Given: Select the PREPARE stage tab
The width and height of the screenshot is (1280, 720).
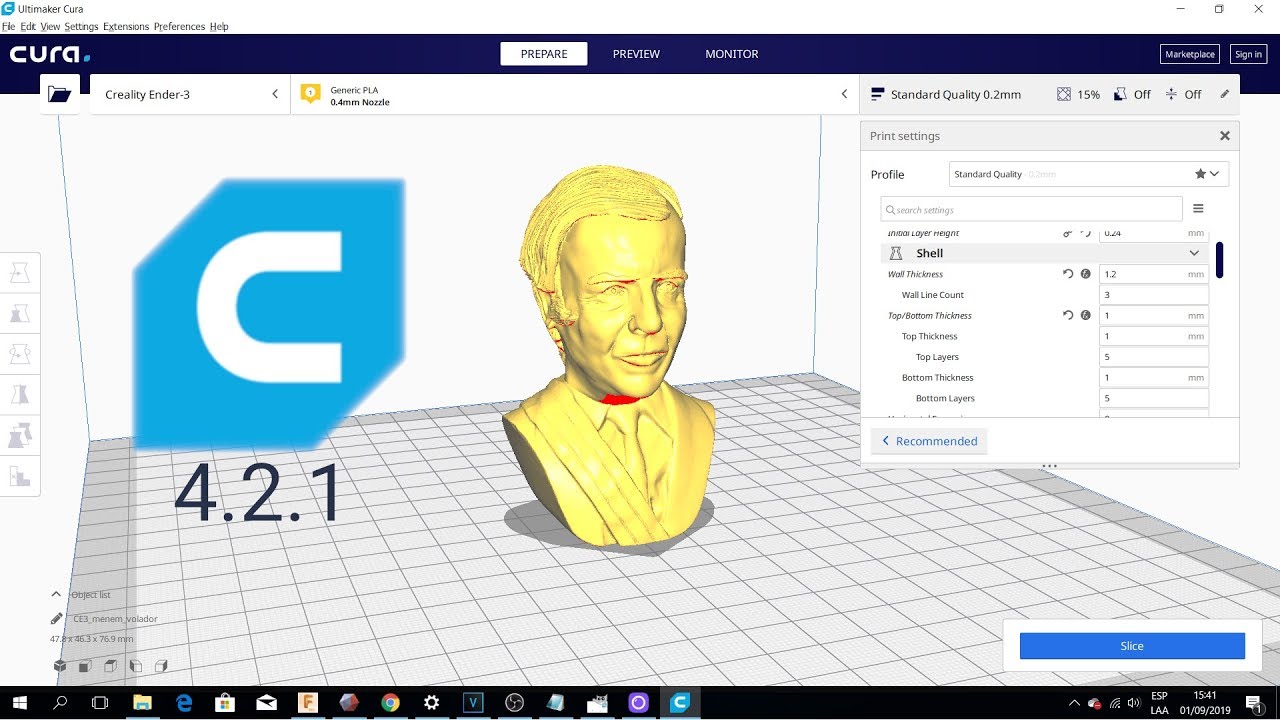Looking at the screenshot, I should coord(544,54).
